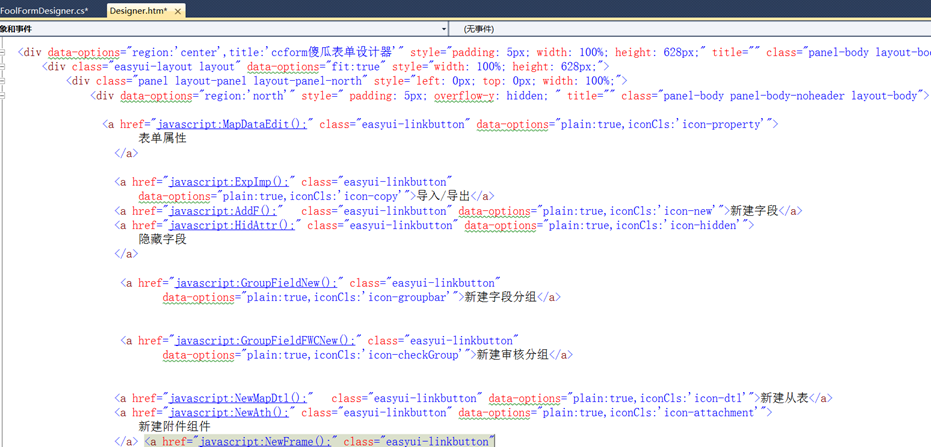Collapse the outline for the region:'center' div line
The image size is (931, 447).
[3, 52]
